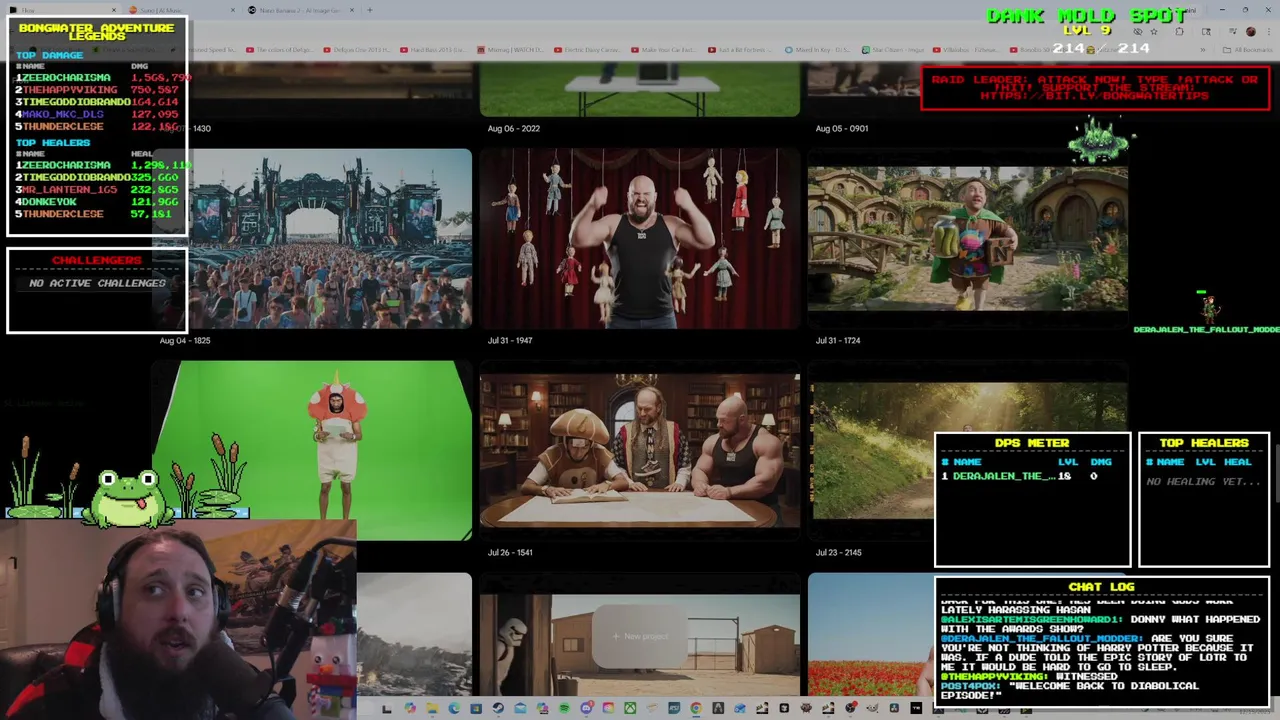Screen dimensions: 1280x720
Task: Click the 'NO ACTIVE CHALLENGES' text
Action: (97, 283)
